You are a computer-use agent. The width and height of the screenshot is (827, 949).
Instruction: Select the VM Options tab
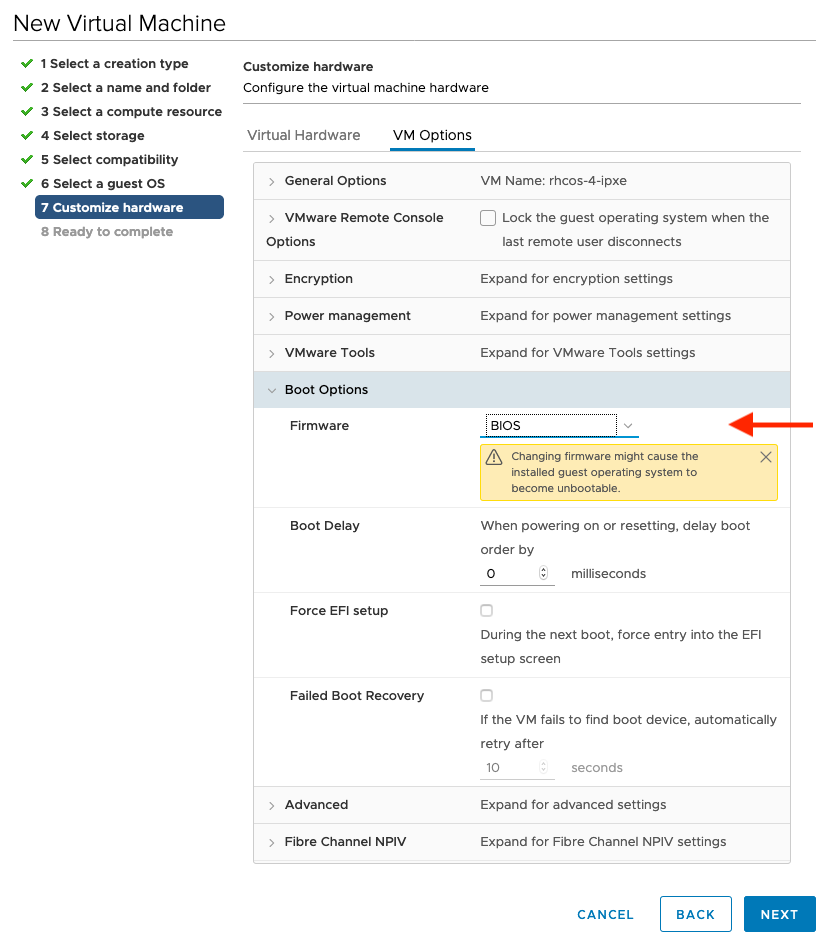point(432,135)
